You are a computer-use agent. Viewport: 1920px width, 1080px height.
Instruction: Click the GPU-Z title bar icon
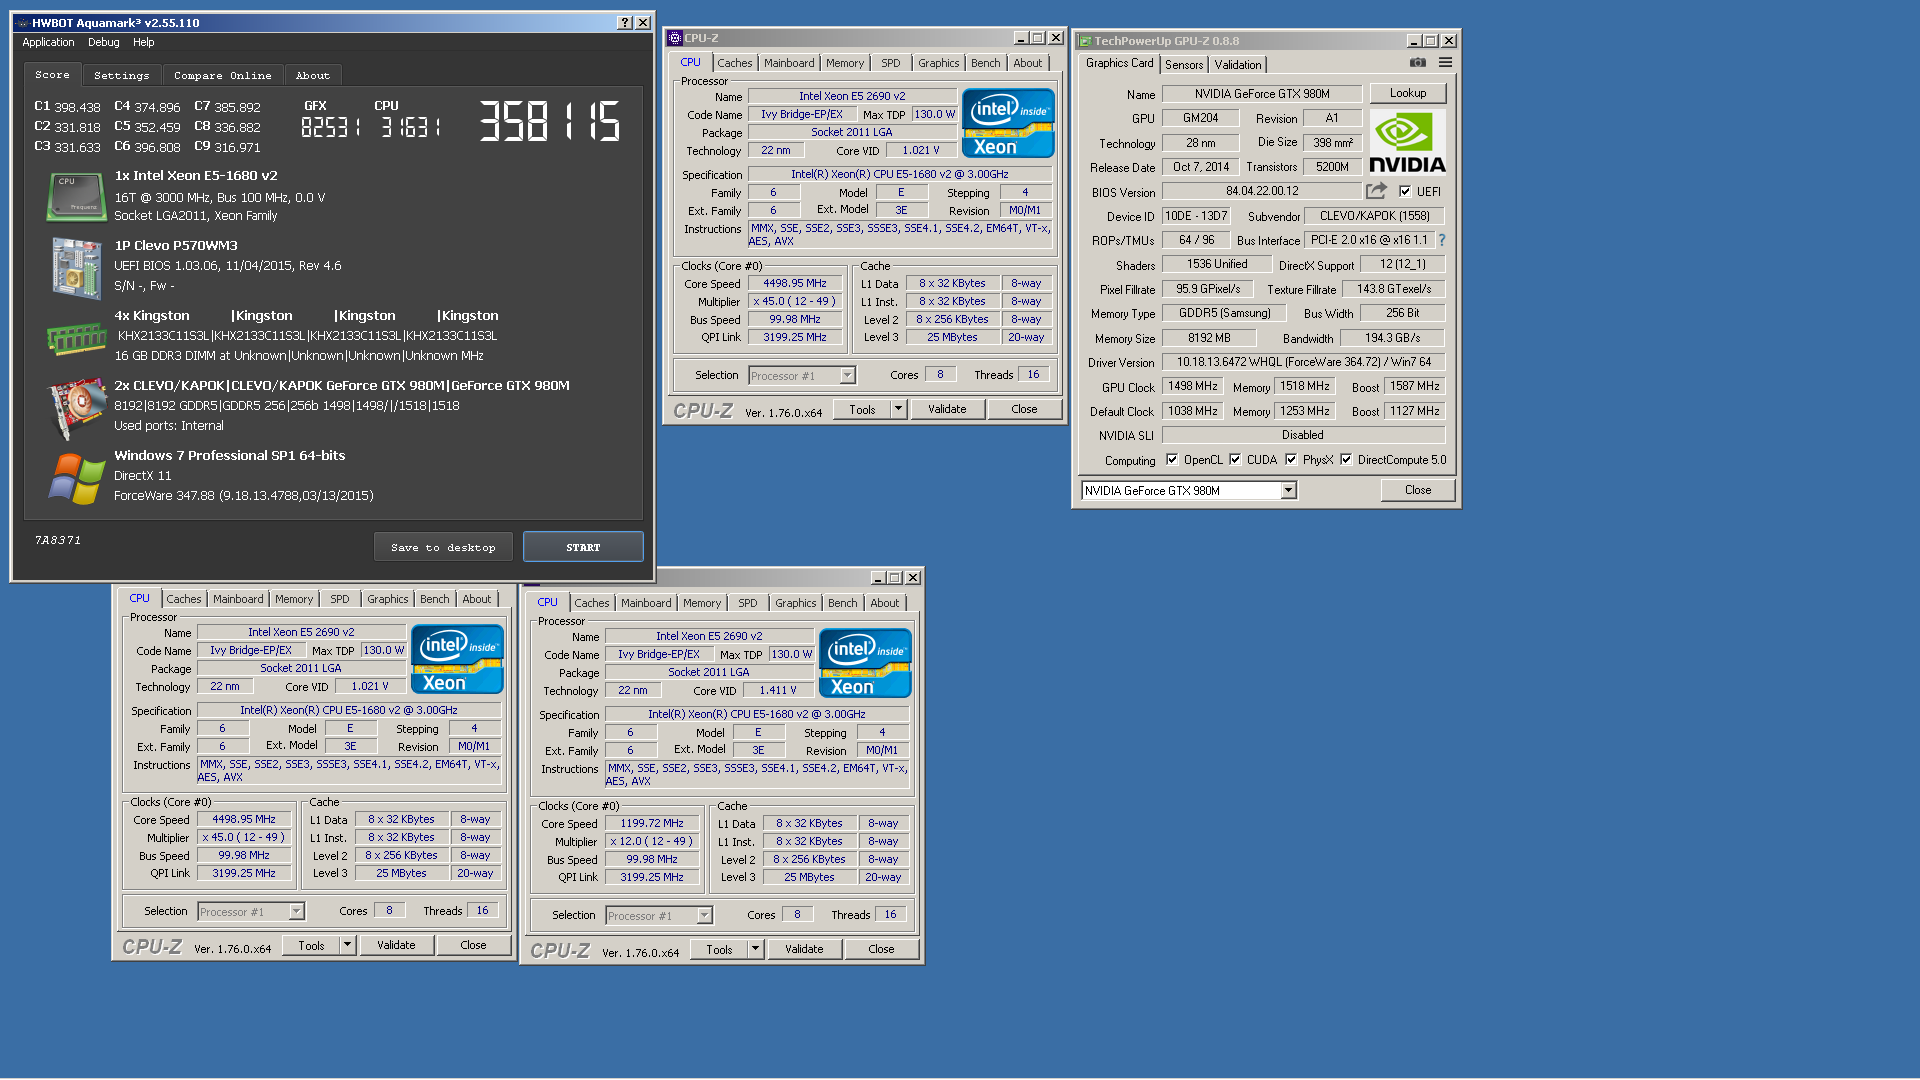(x=1085, y=41)
